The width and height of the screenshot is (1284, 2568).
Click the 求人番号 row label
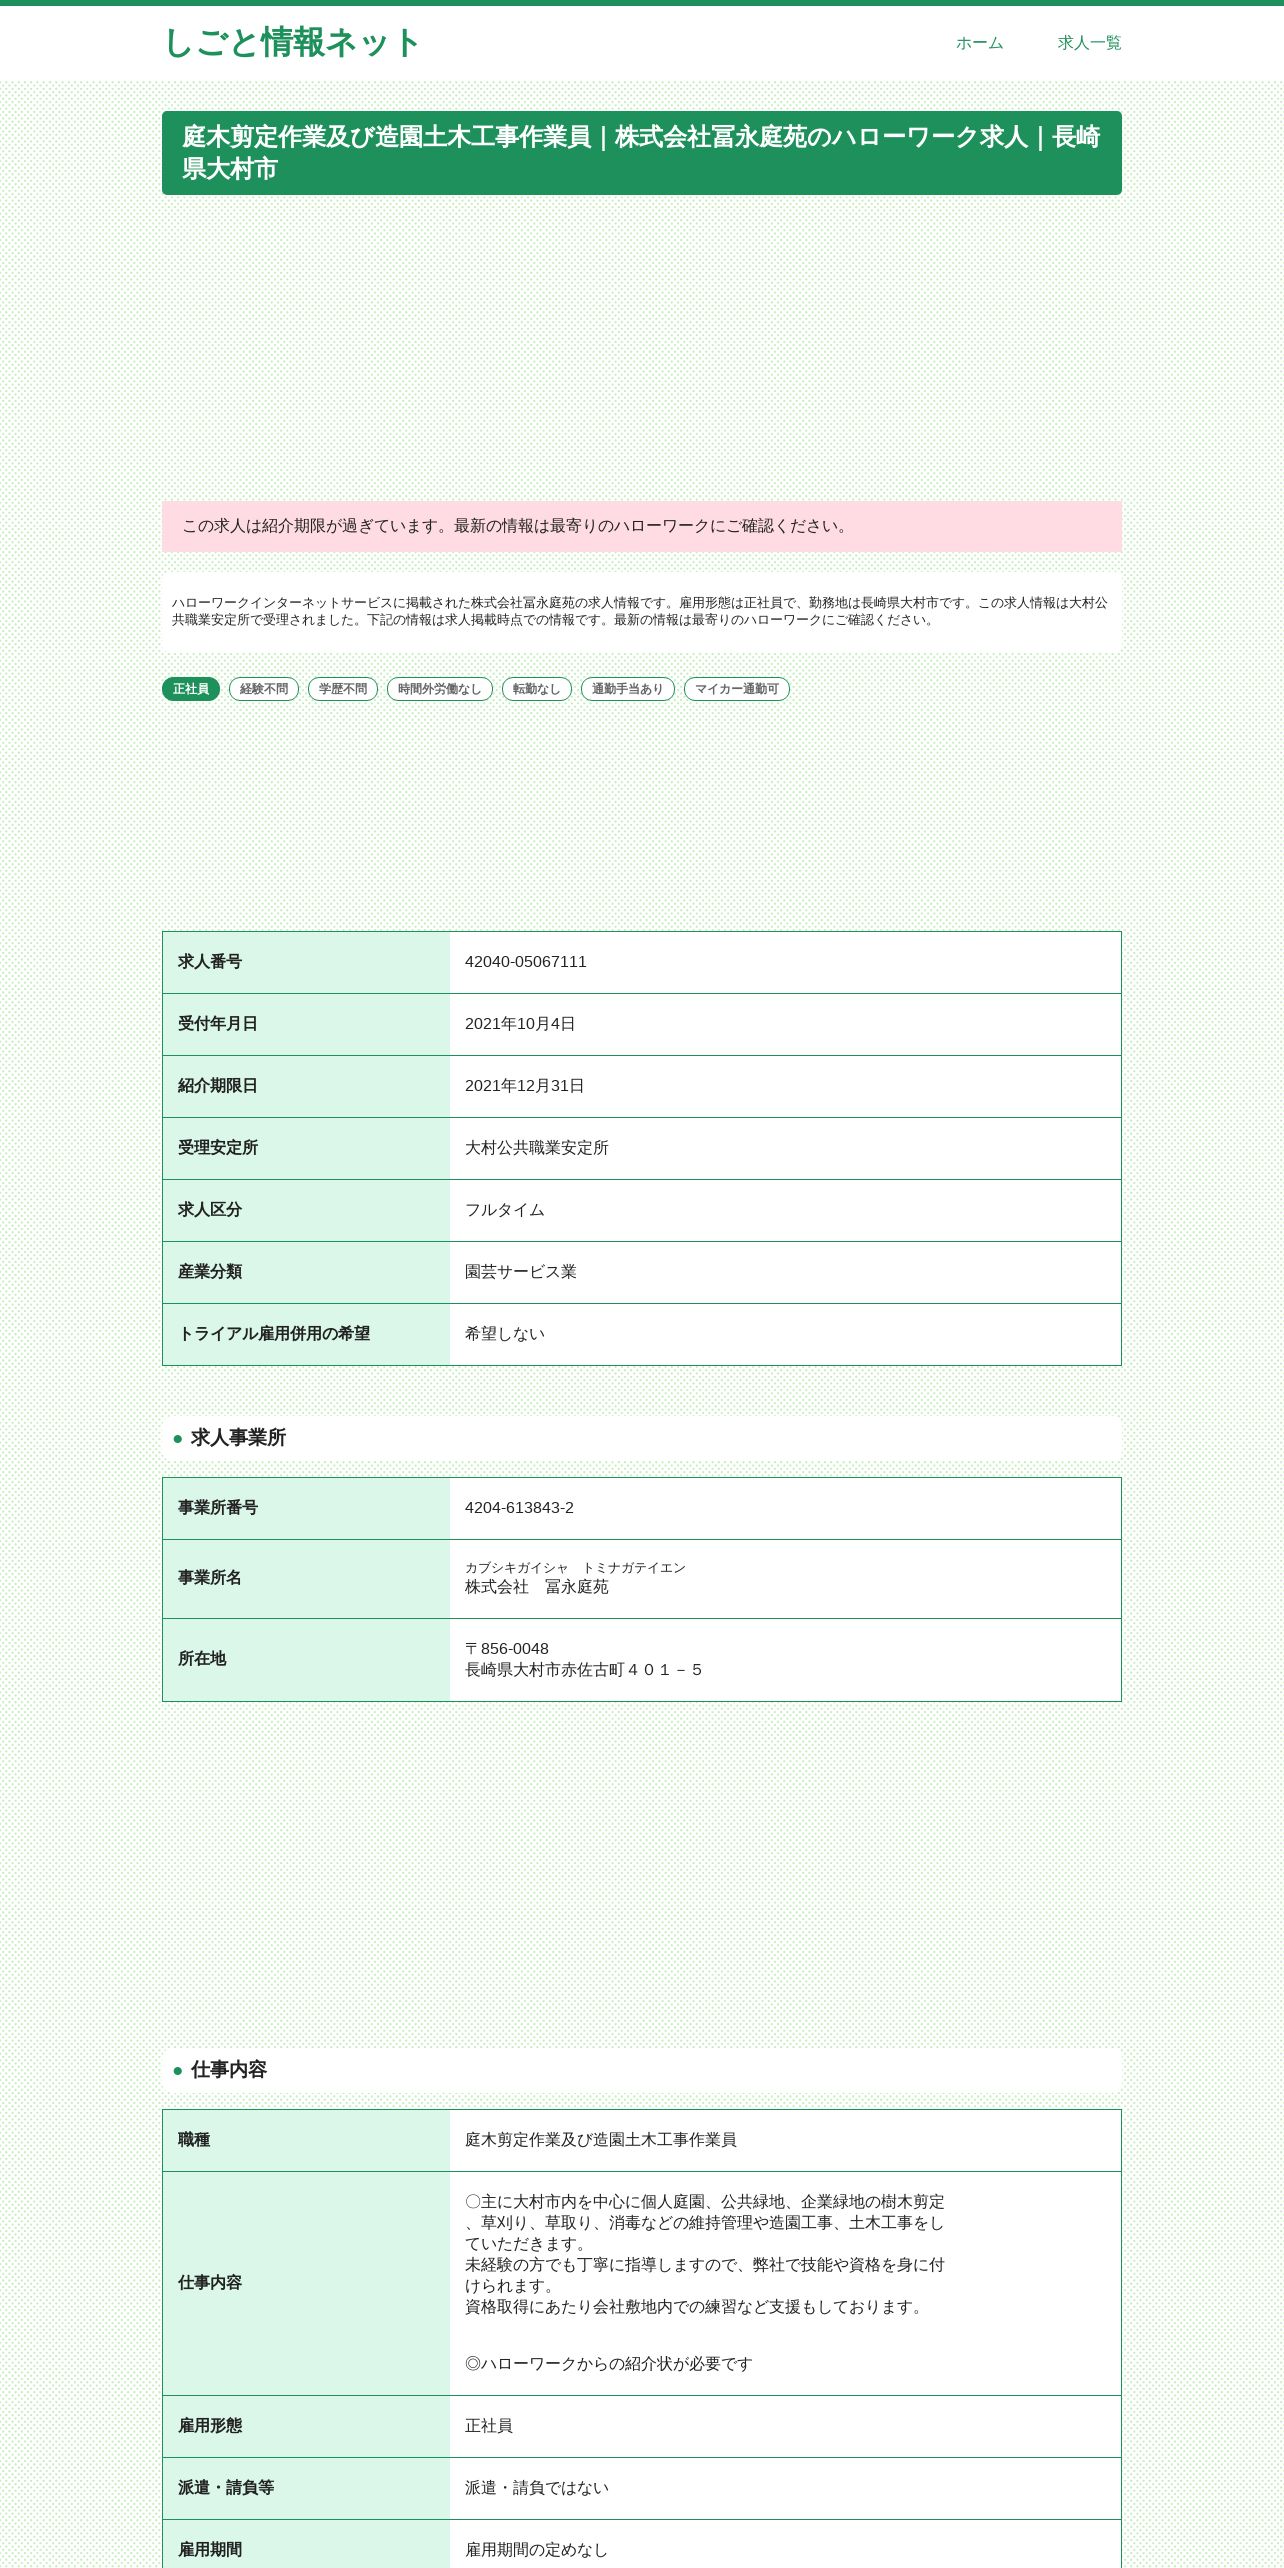coord(210,962)
